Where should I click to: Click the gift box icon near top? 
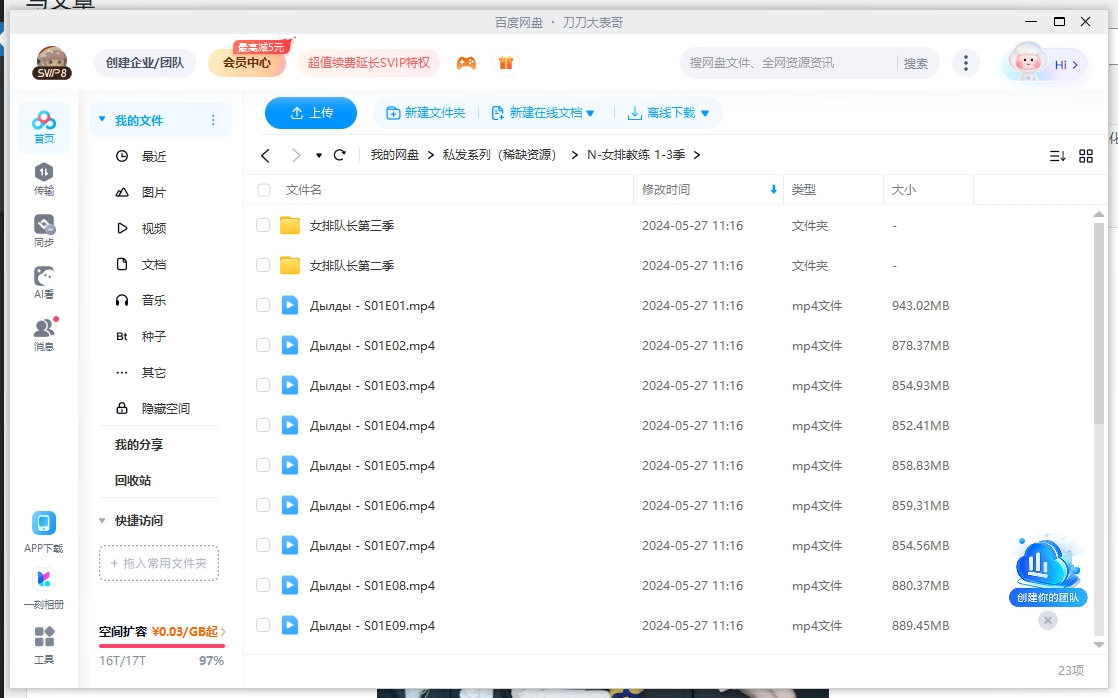click(x=506, y=62)
